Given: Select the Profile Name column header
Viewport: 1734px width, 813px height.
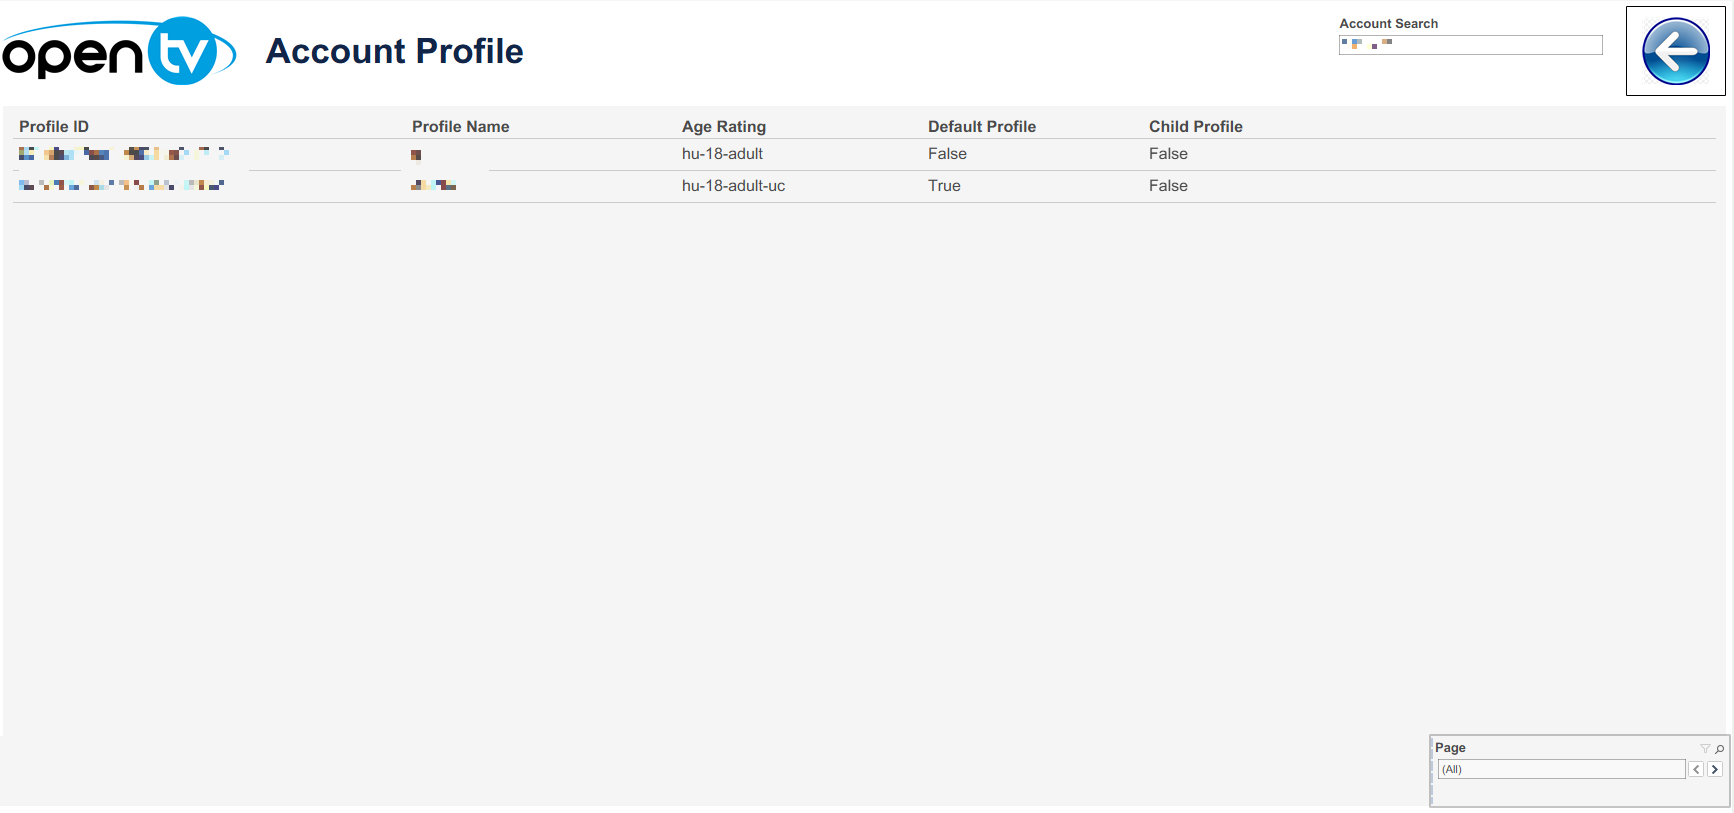Looking at the screenshot, I should point(460,127).
